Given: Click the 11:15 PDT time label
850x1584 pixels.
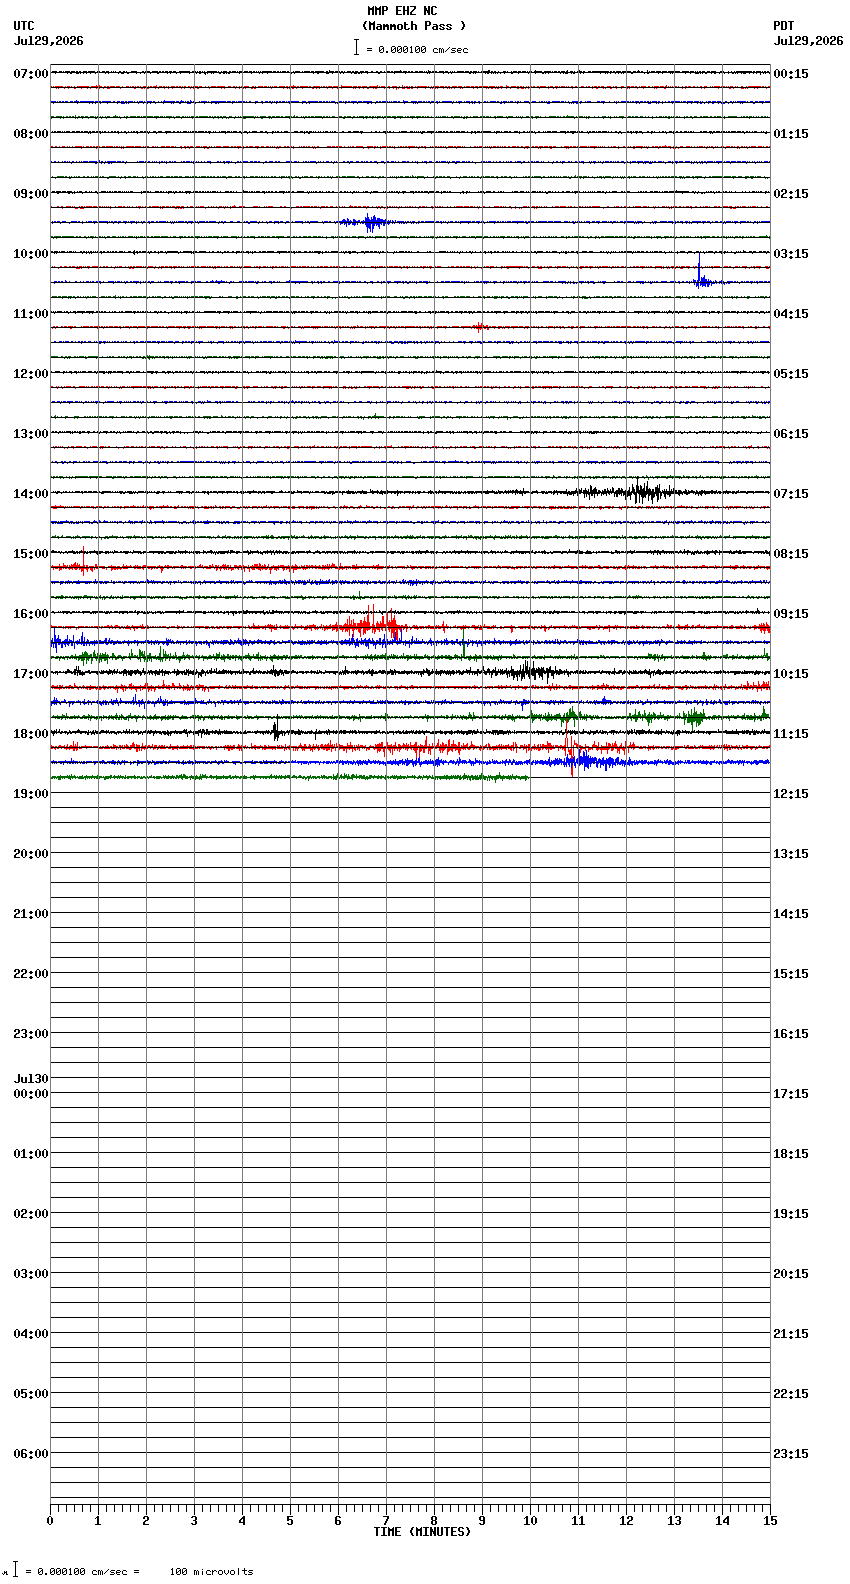Looking at the screenshot, I should pyautogui.click(x=791, y=734).
